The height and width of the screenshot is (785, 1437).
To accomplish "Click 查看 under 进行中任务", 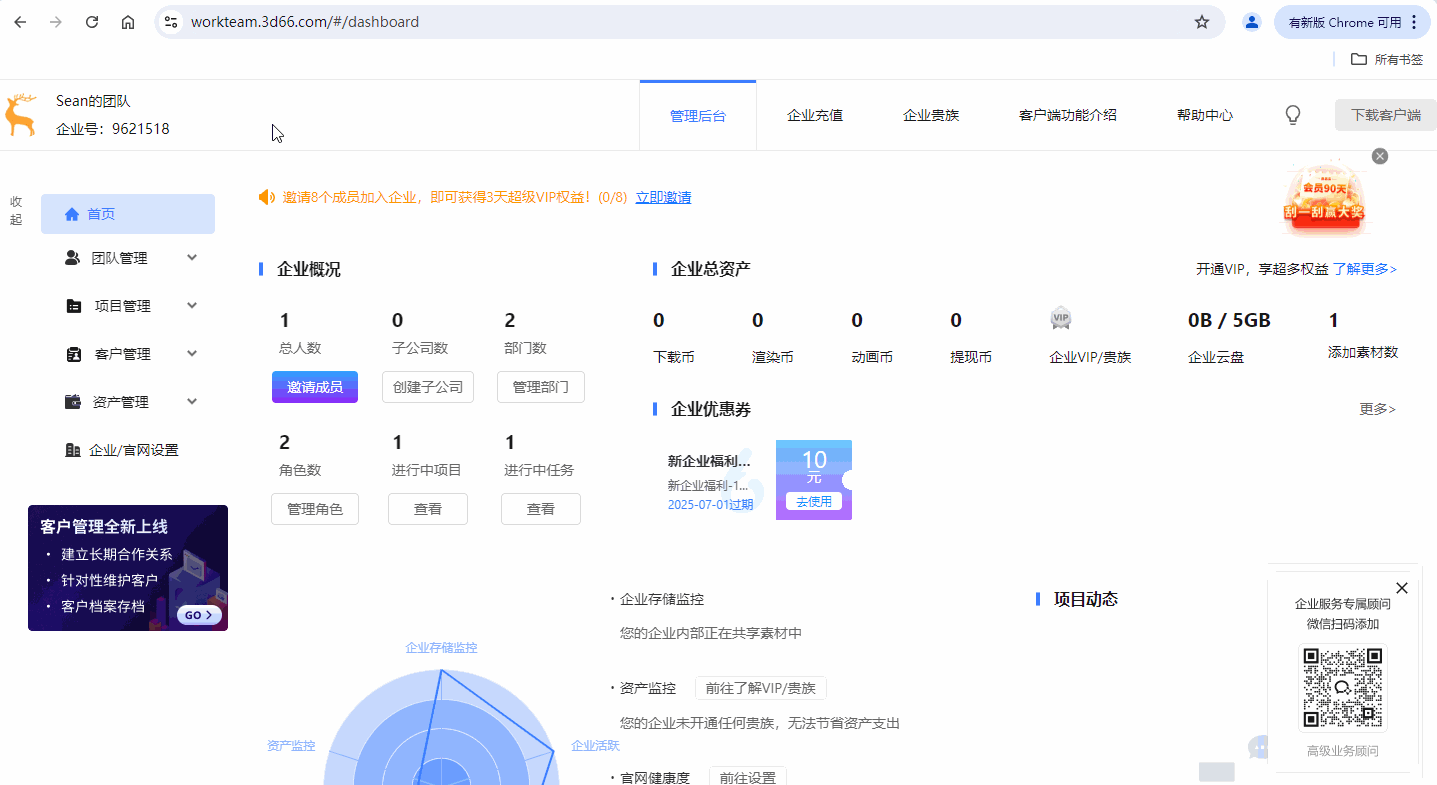I will [541, 509].
